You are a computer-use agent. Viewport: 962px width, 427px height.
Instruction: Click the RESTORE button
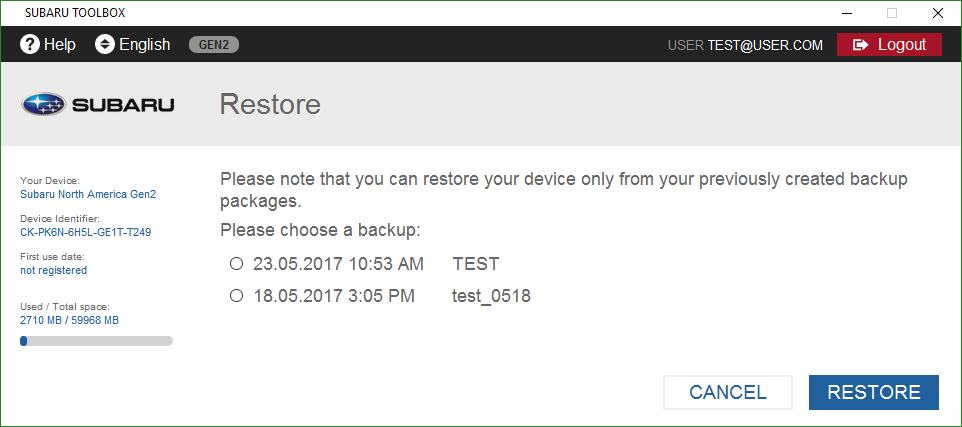click(x=874, y=393)
